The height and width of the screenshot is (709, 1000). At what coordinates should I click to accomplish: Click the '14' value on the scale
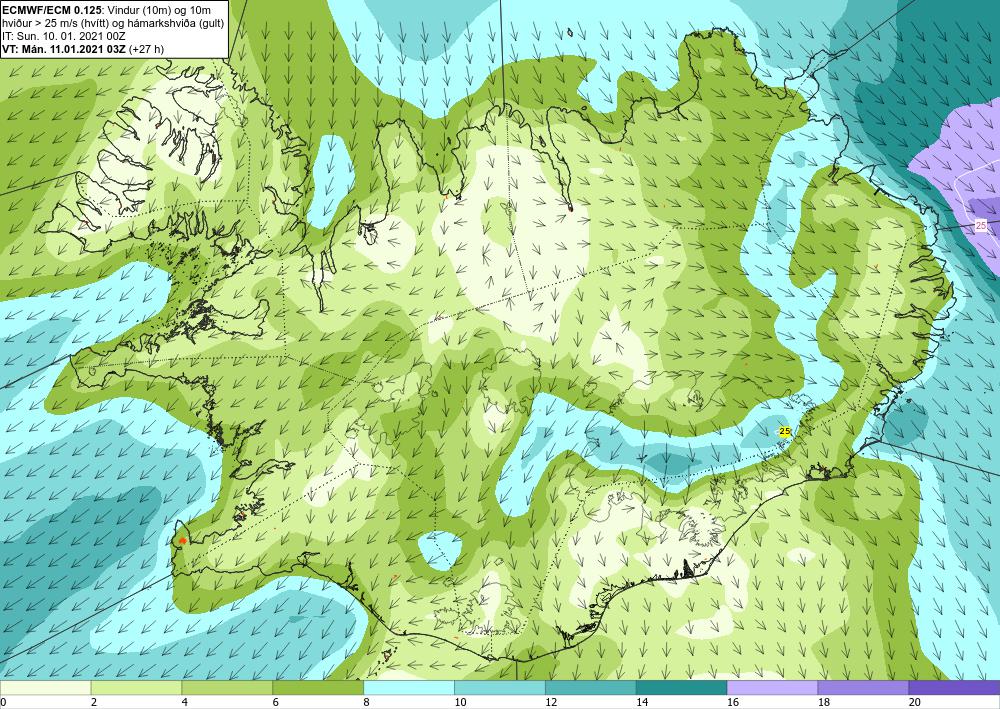(x=642, y=703)
